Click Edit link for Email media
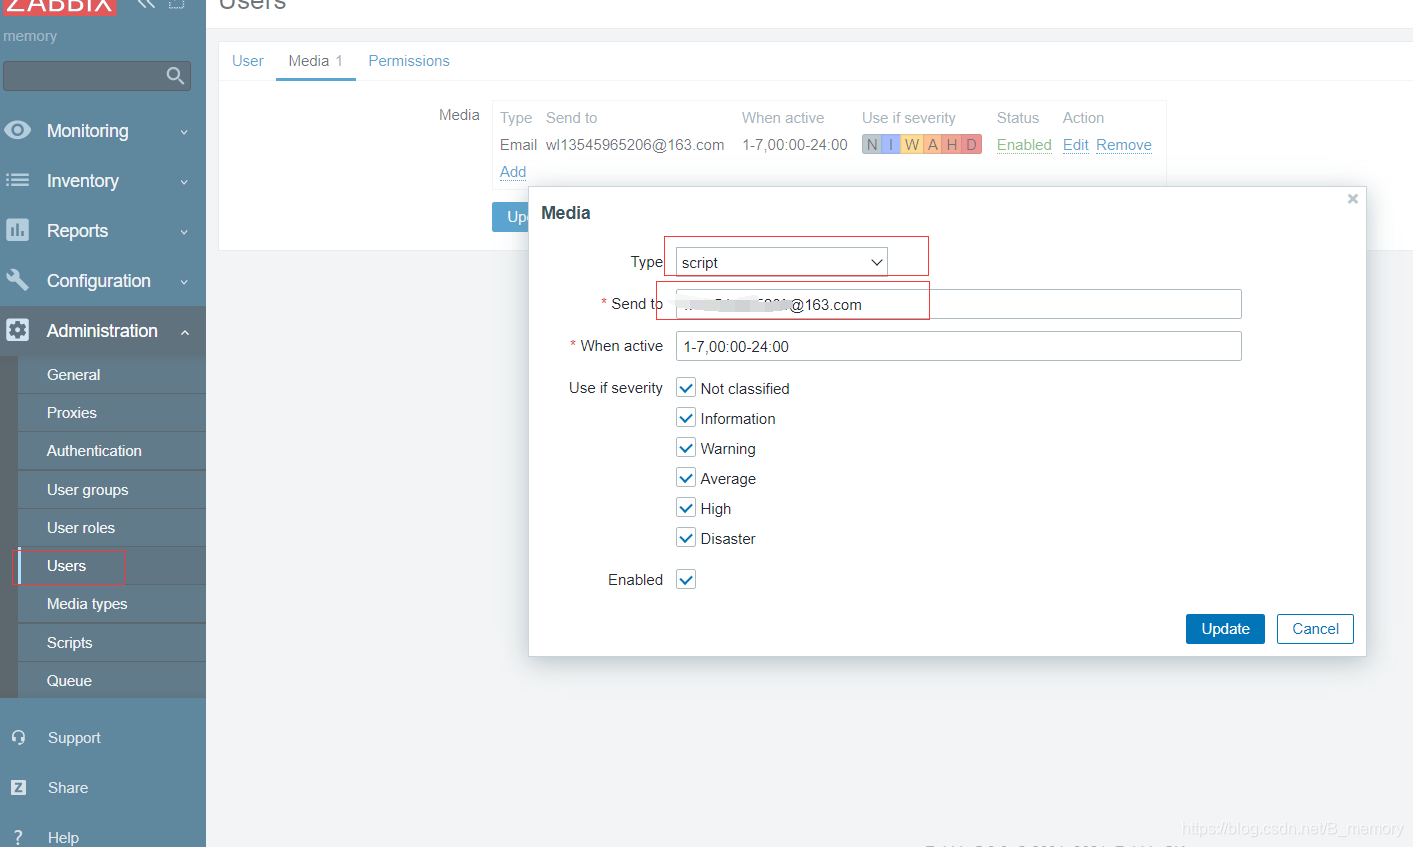The height and width of the screenshot is (847, 1413). (x=1075, y=145)
